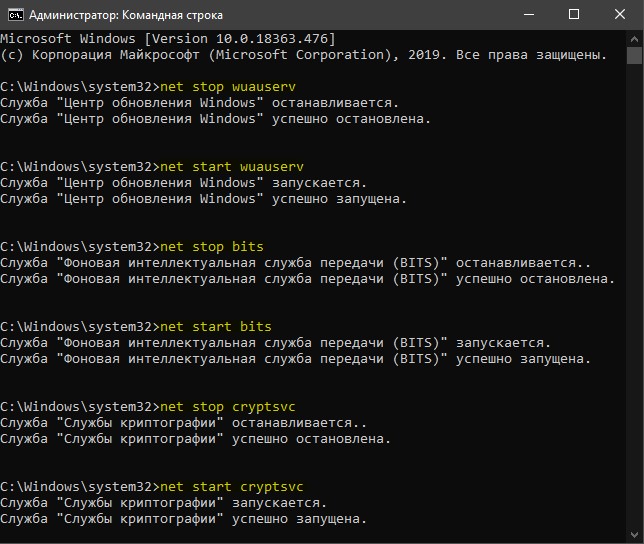Click the command net start bits

(216, 327)
